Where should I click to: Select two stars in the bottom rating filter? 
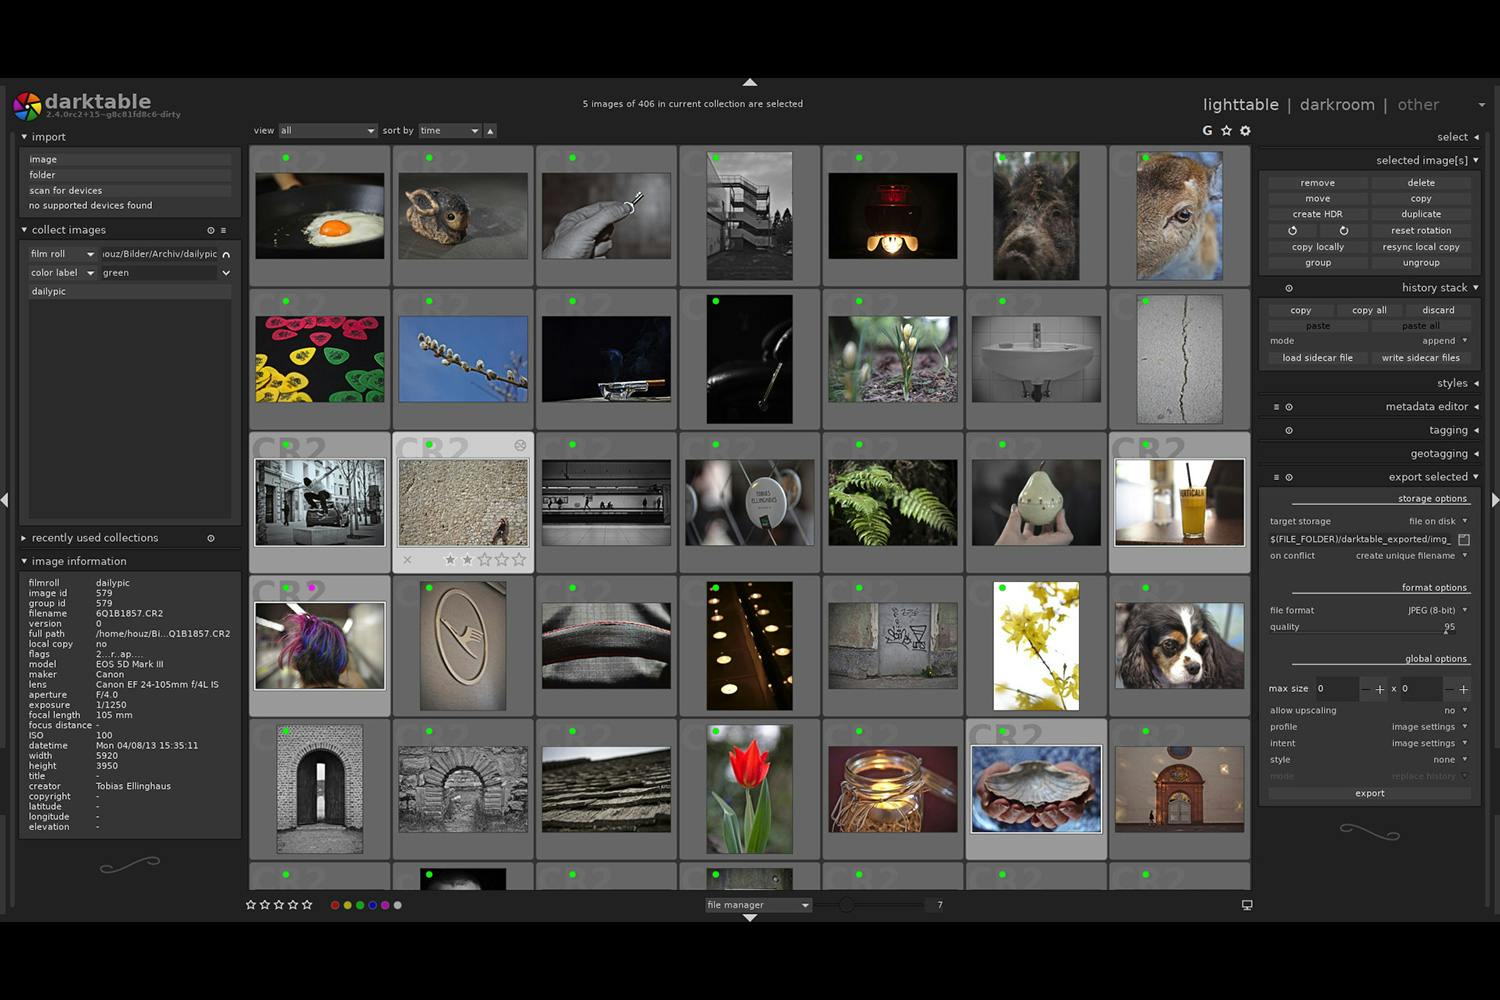pos(265,905)
